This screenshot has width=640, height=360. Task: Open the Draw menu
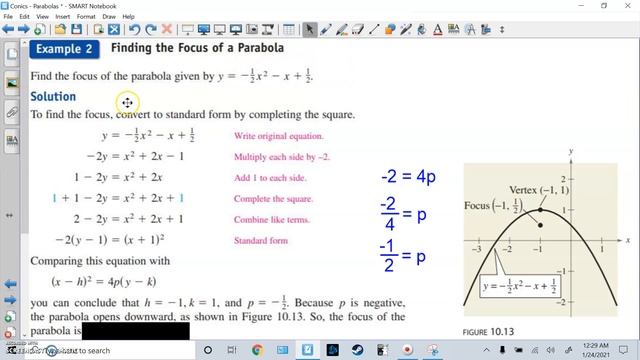(x=109, y=17)
